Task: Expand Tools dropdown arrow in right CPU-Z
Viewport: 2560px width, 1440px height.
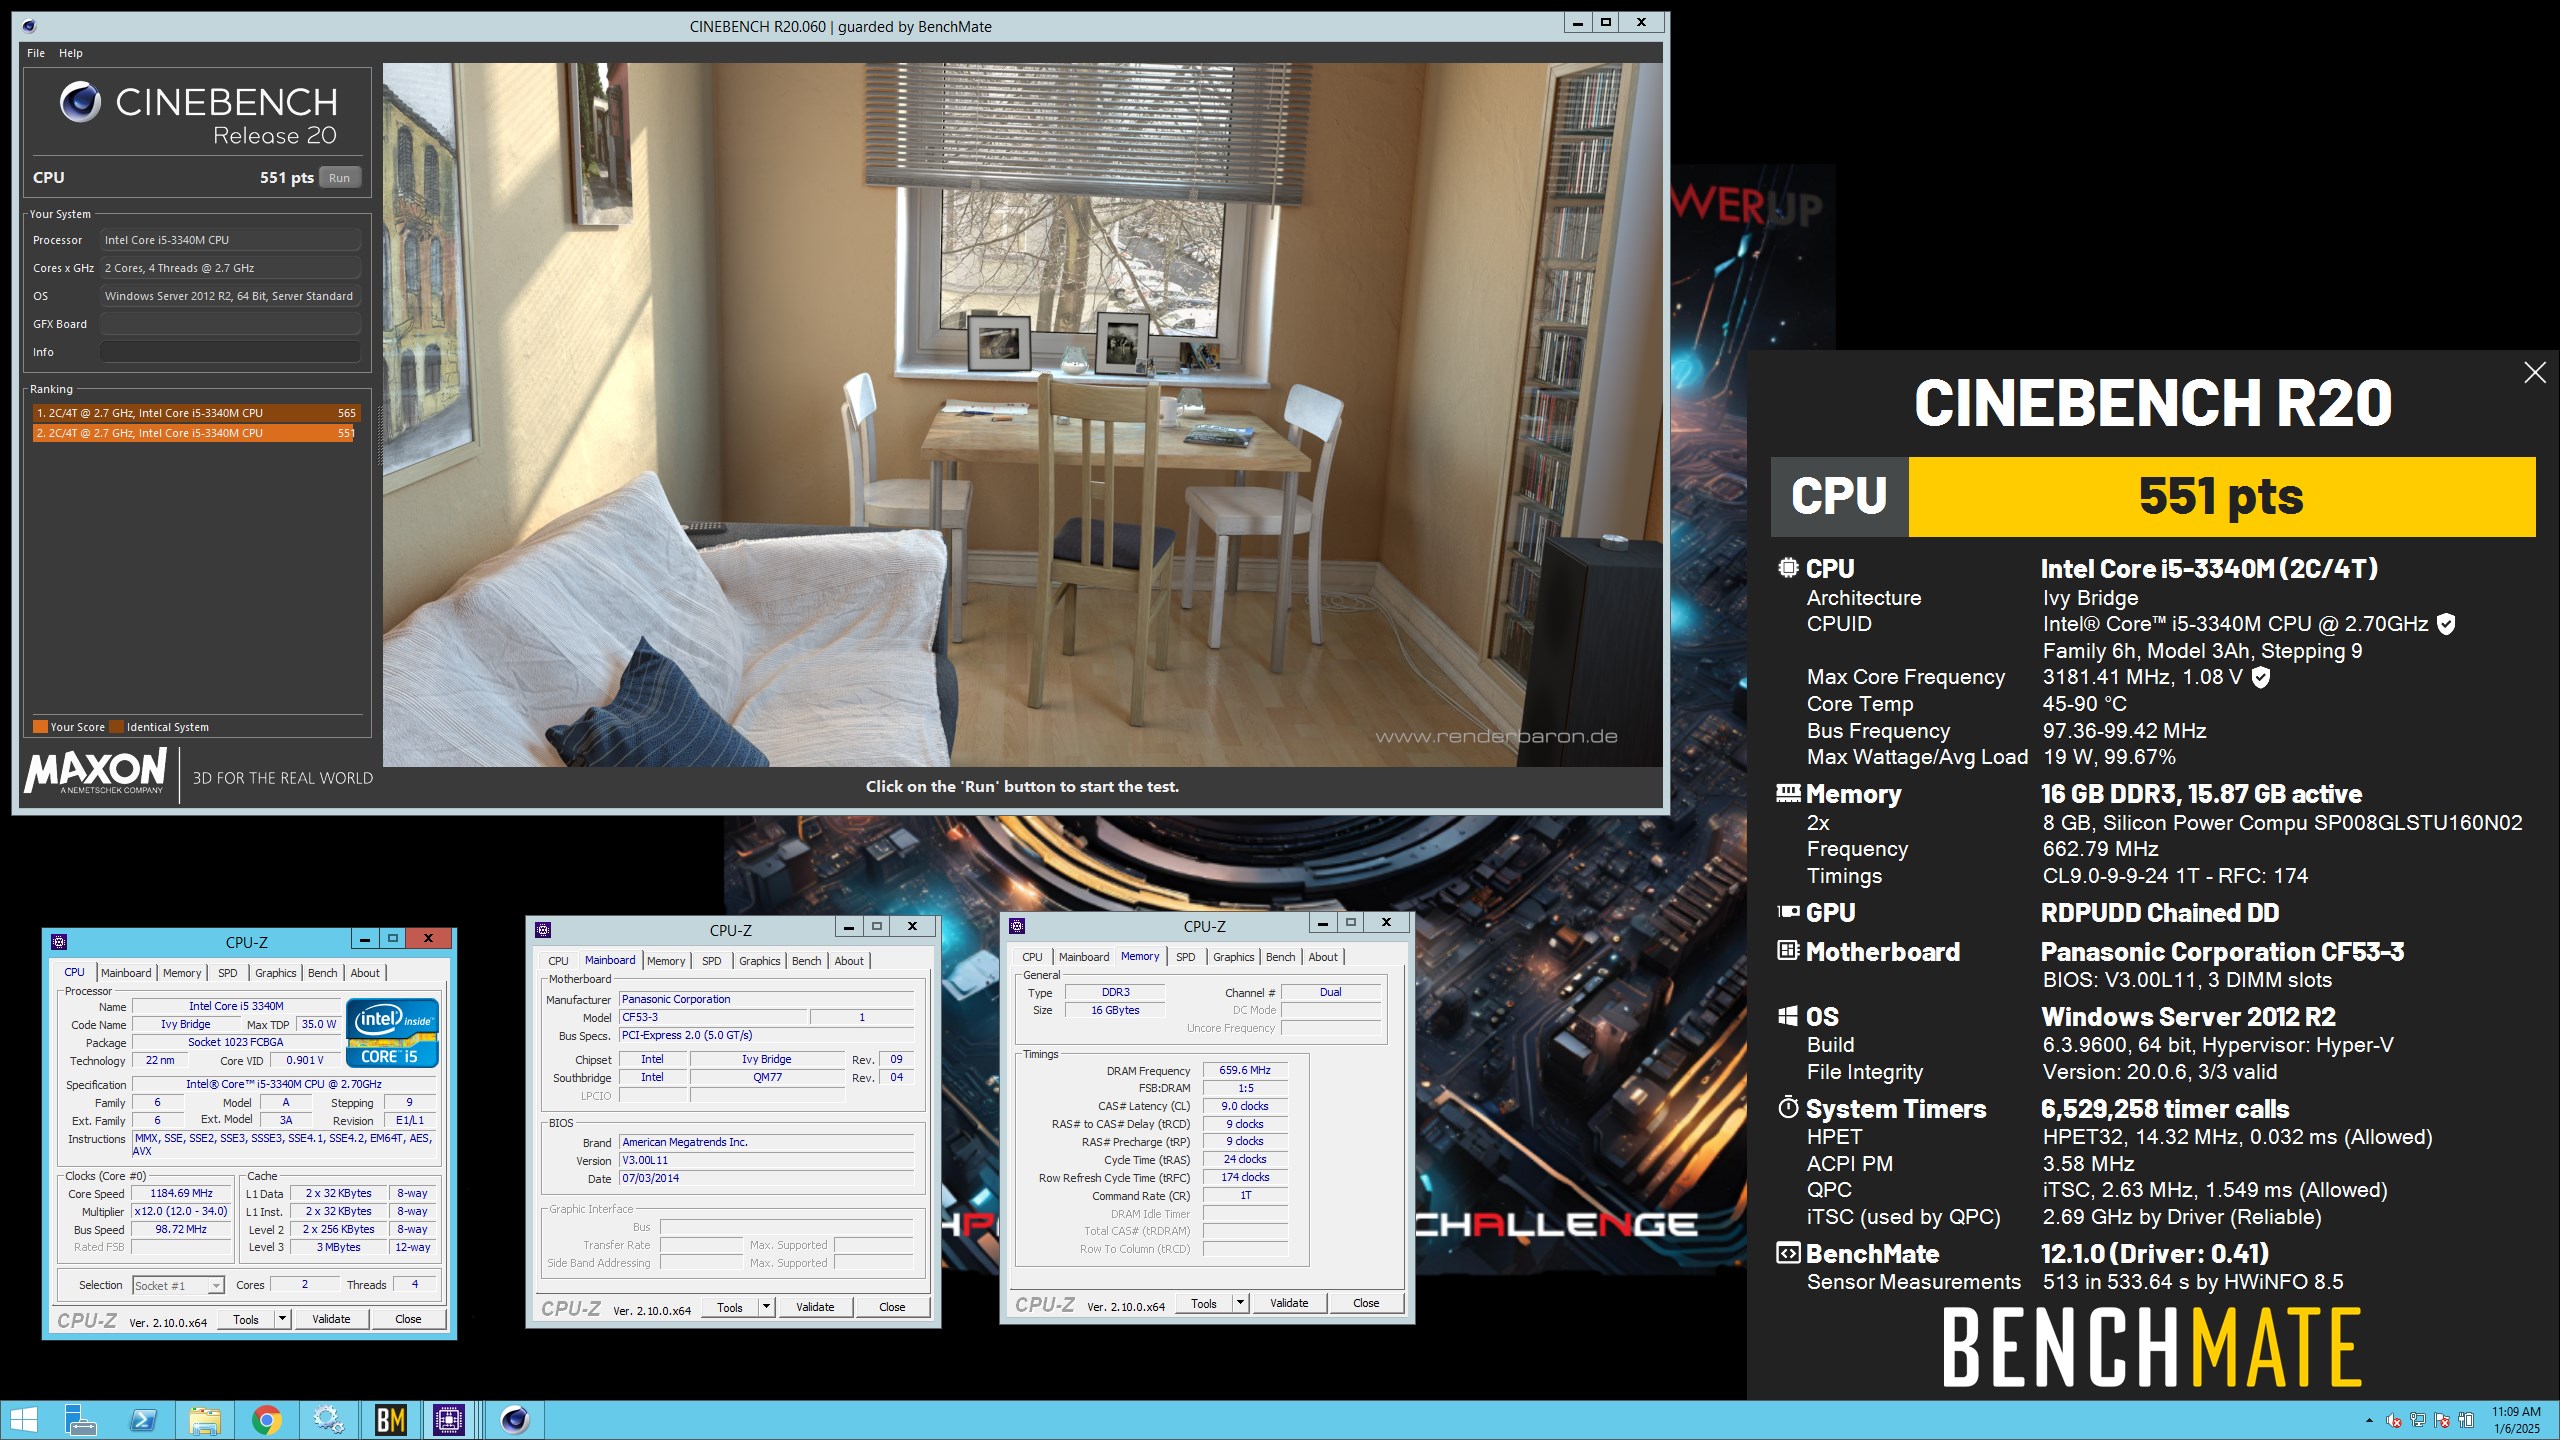Action: pyautogui.click(x=1240, y=1303)
